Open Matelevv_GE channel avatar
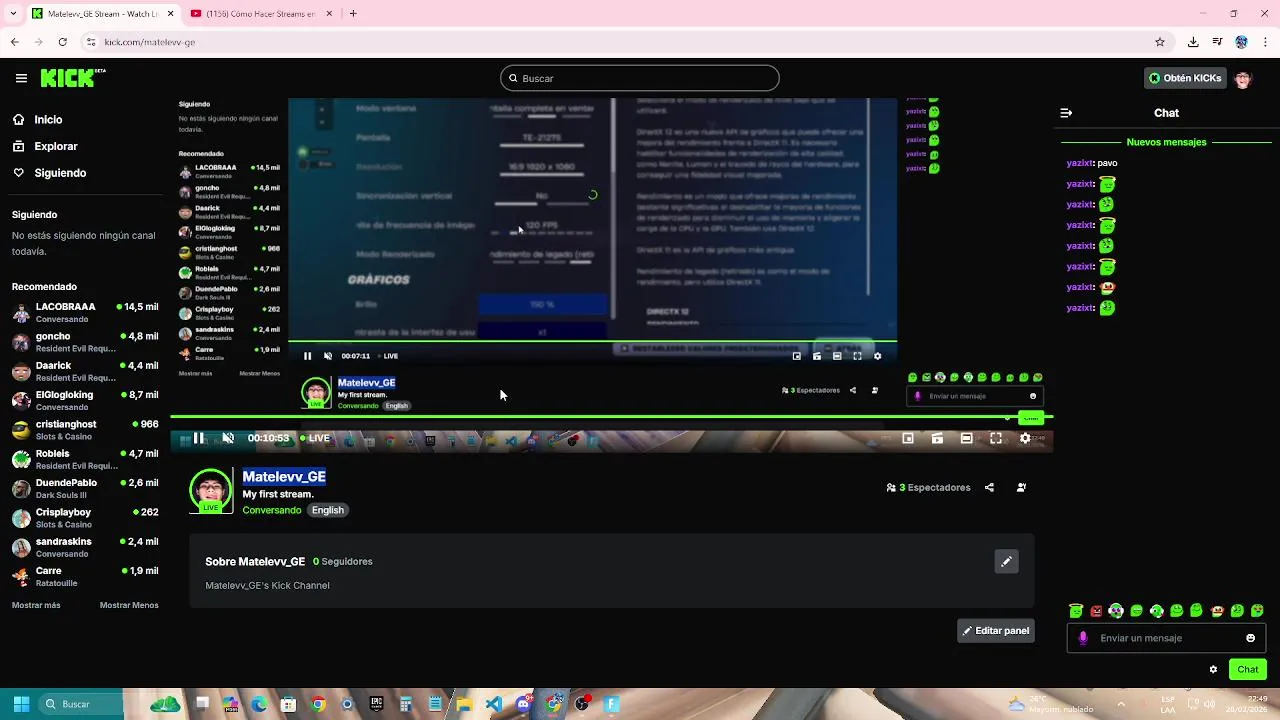 tap(210, 490)
